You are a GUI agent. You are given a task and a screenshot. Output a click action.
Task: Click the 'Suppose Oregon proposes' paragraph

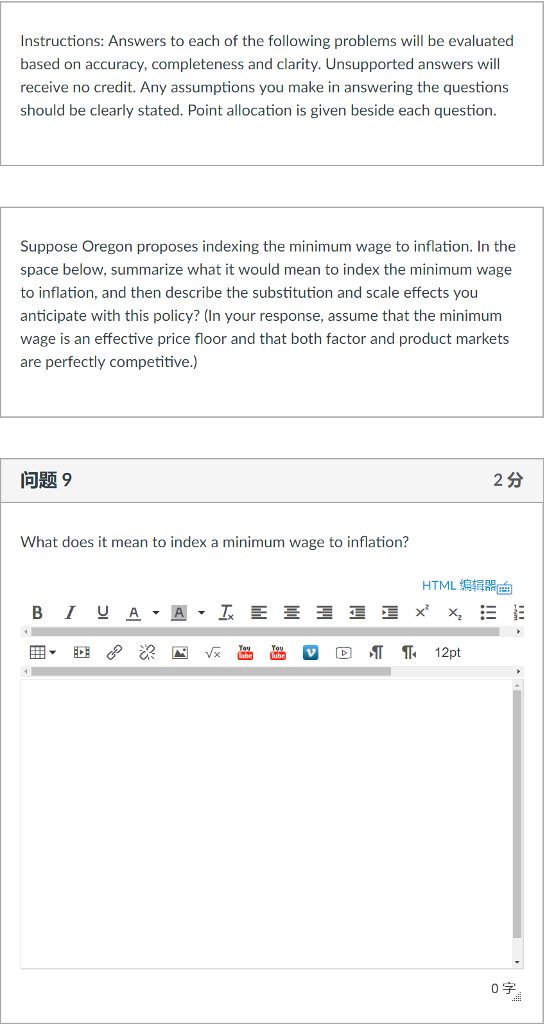[268, 304]
